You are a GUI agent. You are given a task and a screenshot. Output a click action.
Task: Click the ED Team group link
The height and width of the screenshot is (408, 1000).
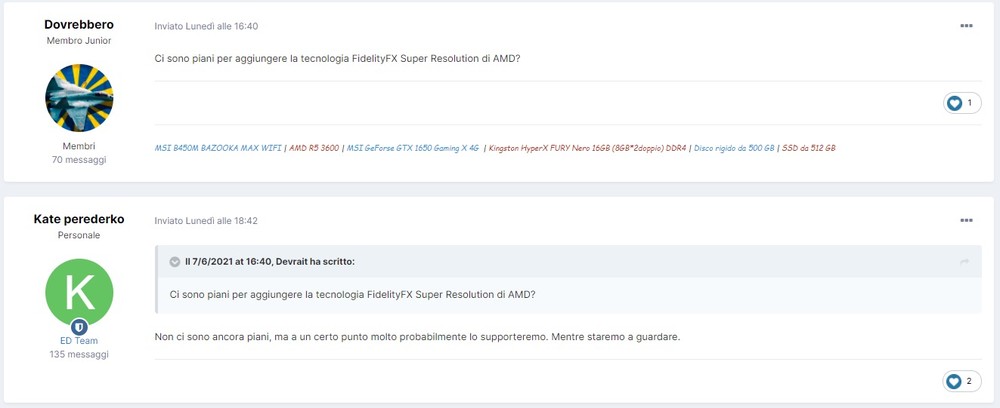[x=79, y=341]
